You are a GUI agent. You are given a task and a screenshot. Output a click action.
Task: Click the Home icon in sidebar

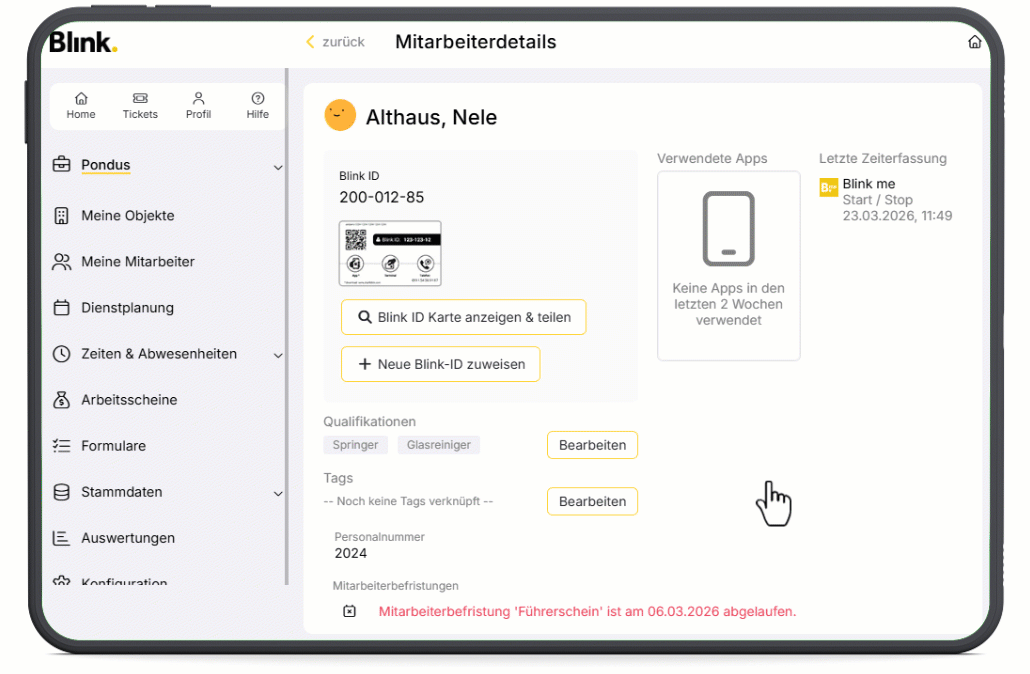point(81,99)
